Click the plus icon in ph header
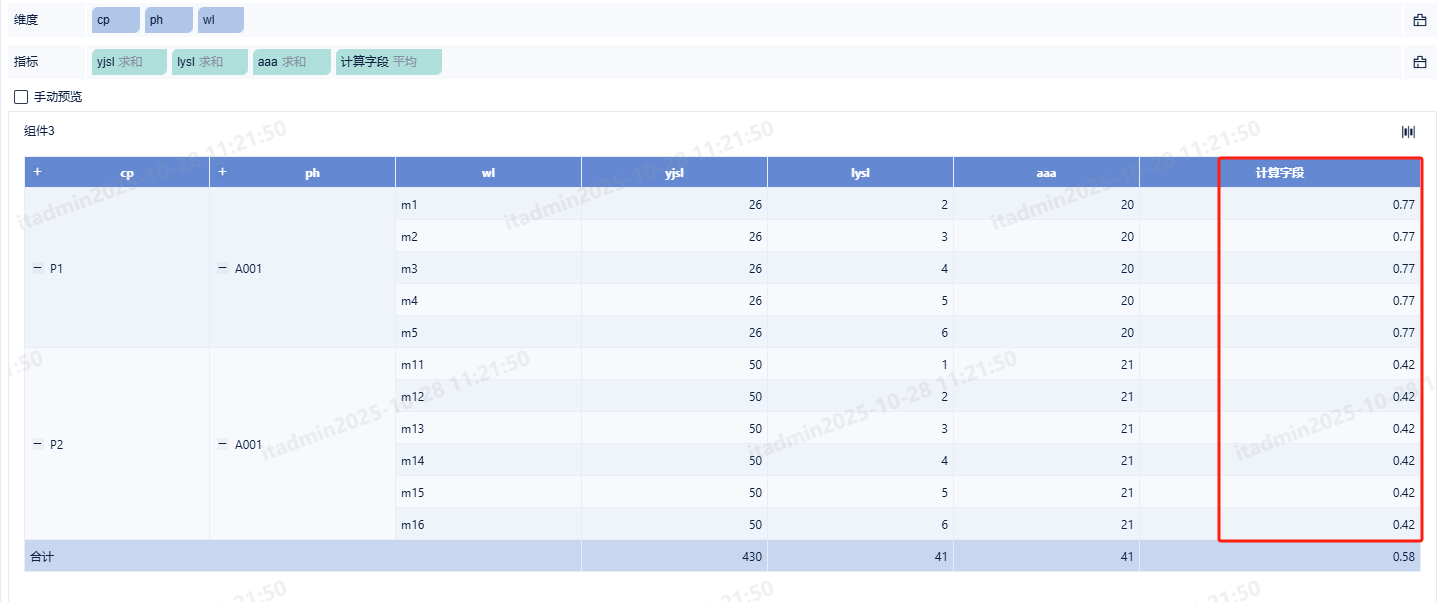The height and width of the screenshot is (602, 1445). [x=222, y=172]
